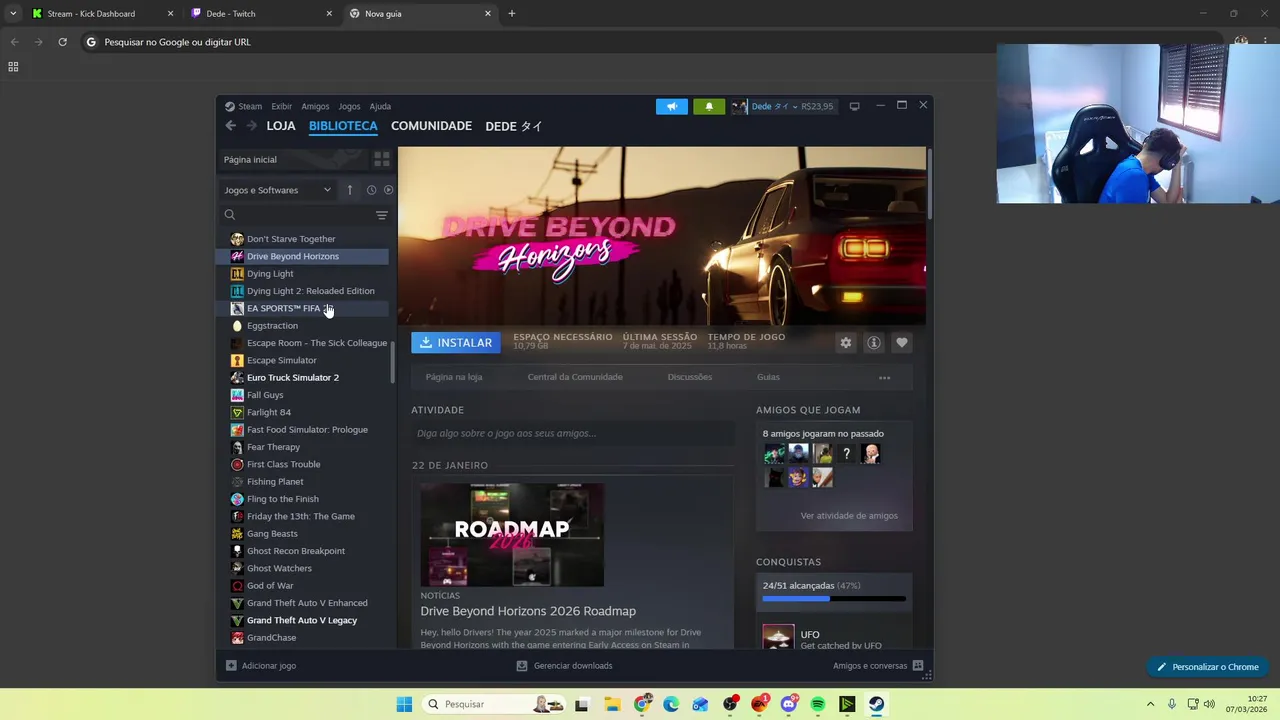This screenshot has height=720, width=1280.
Task: Open the announcements megaphone icon in Steam
Action: pyautogui.click(x=672, y=106)
